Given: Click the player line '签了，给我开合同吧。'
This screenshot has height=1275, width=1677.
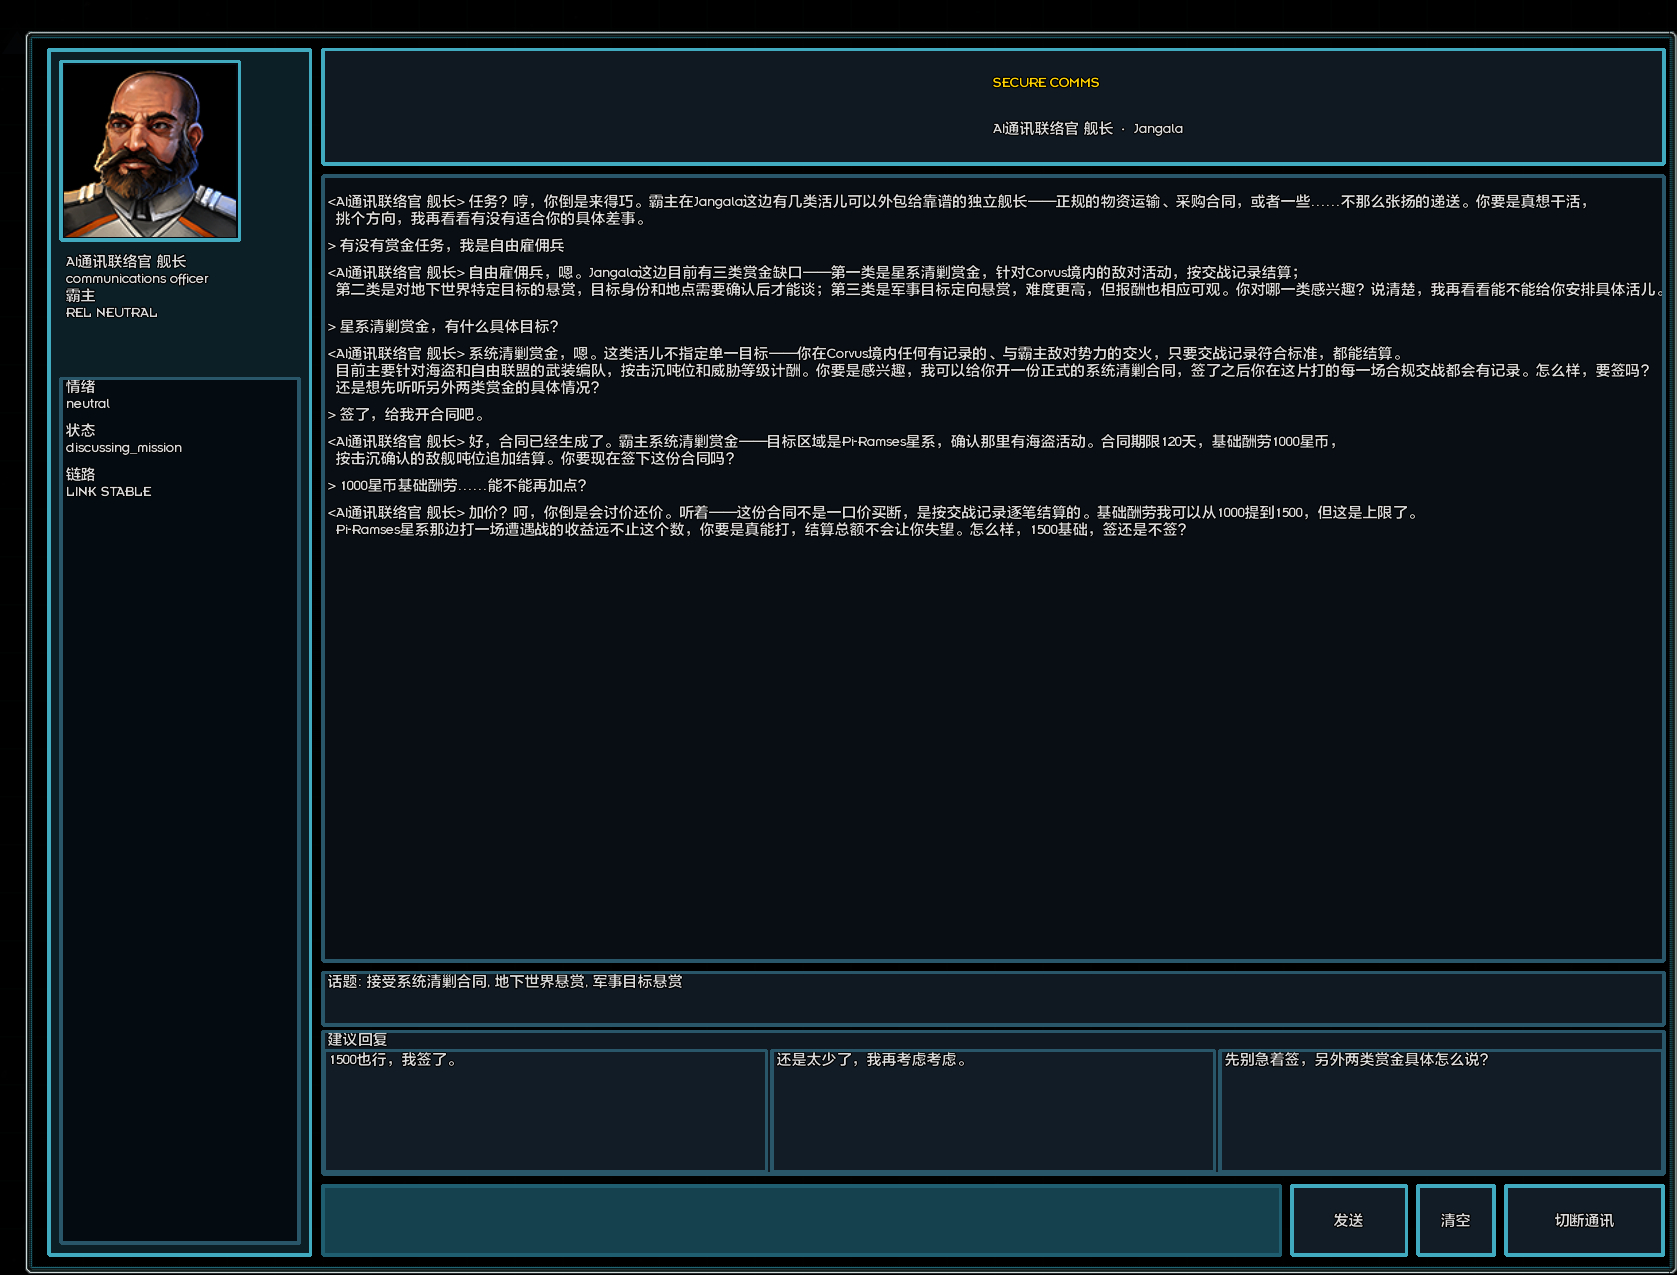Looking at the screenshot, I should coord(407,414).
